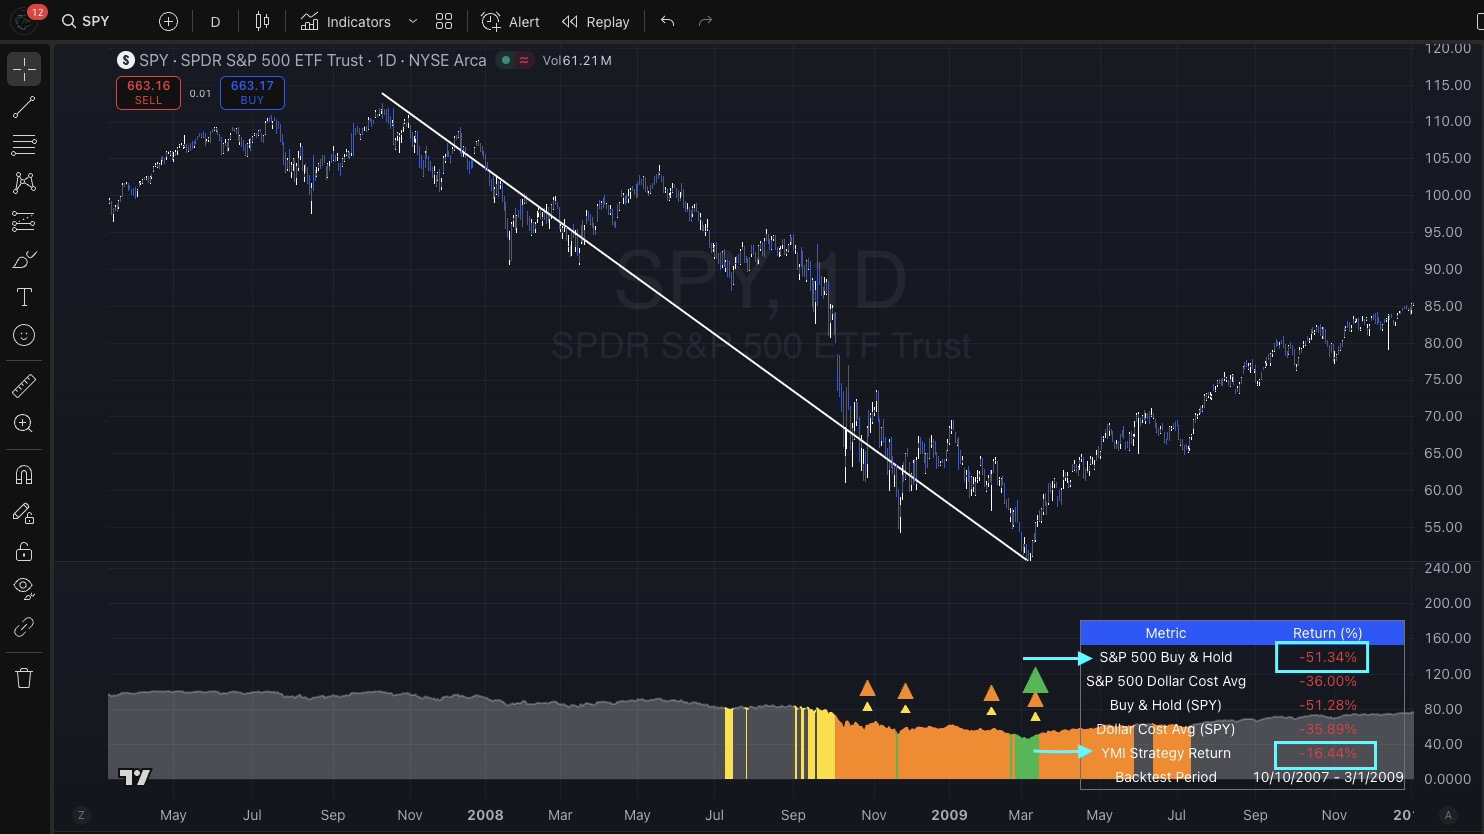Image resolution: width=1484 pixels, height=834 pixels.
Task: Toggle magnet mode for drawings
Action: pos(24,474)
